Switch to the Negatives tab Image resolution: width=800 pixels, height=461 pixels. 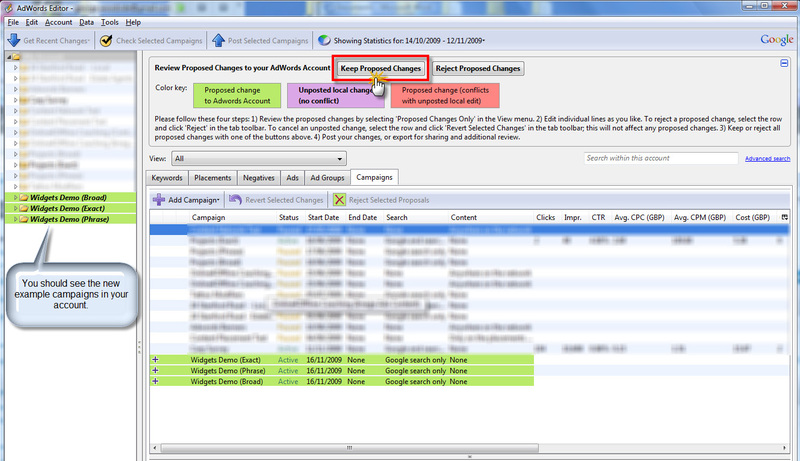click(x=259, y=177)
